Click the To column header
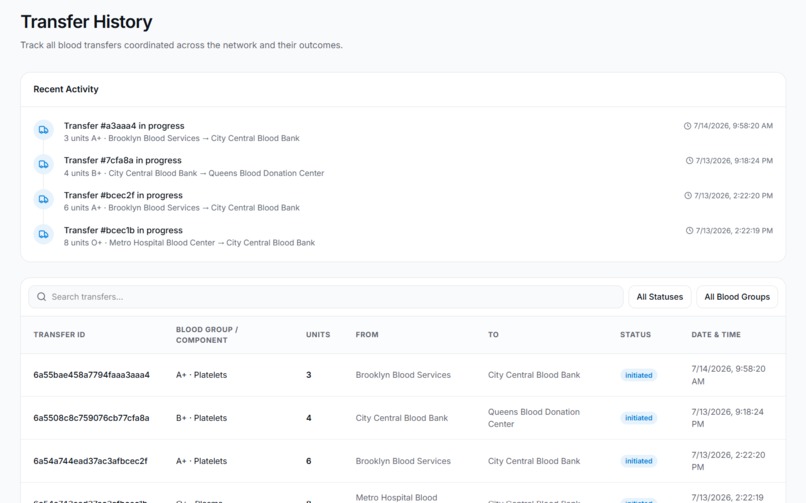Screen dimensions: 806x503 tap(493, 334)
